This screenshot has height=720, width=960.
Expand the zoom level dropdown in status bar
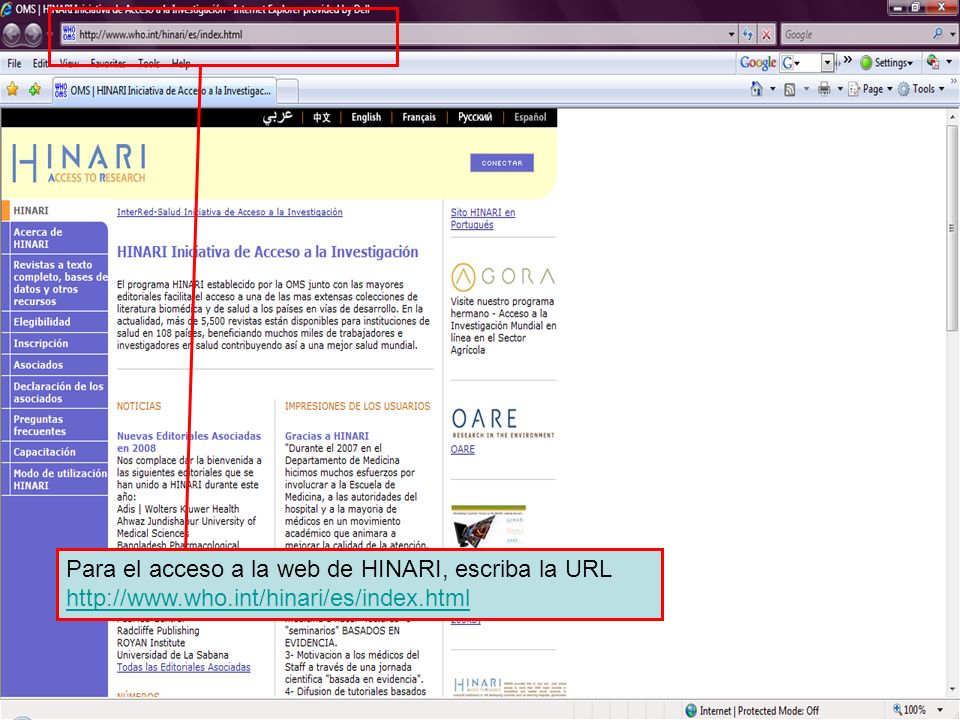coord(940,710)
